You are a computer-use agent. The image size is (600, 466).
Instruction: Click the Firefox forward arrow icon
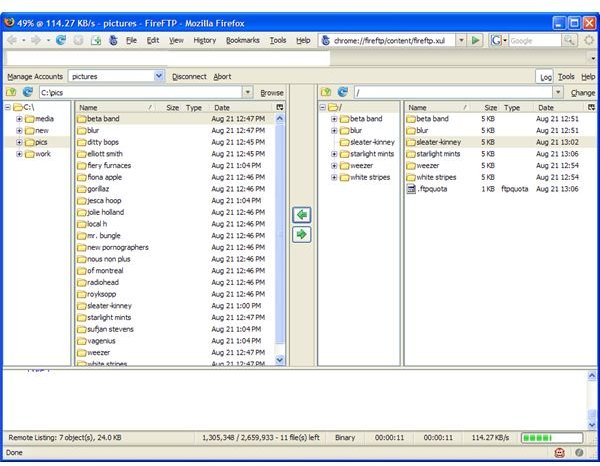click(36, 40)
